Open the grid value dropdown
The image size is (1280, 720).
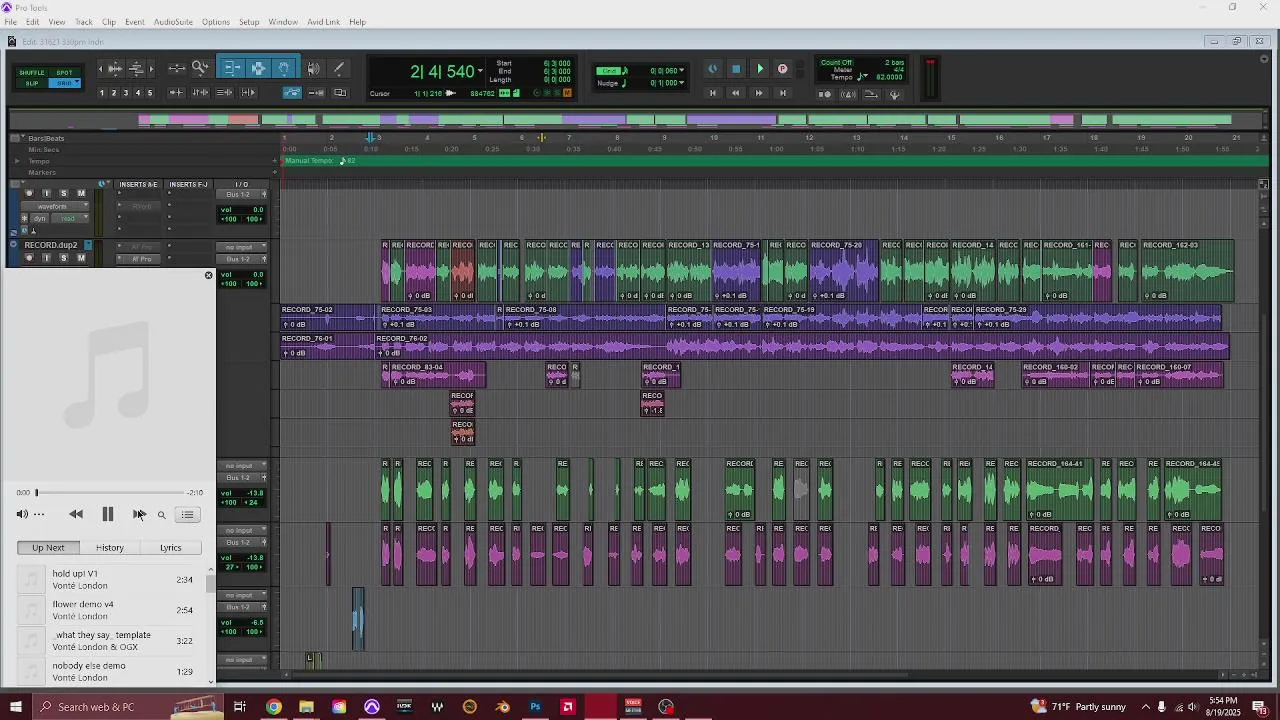(683, 71)
